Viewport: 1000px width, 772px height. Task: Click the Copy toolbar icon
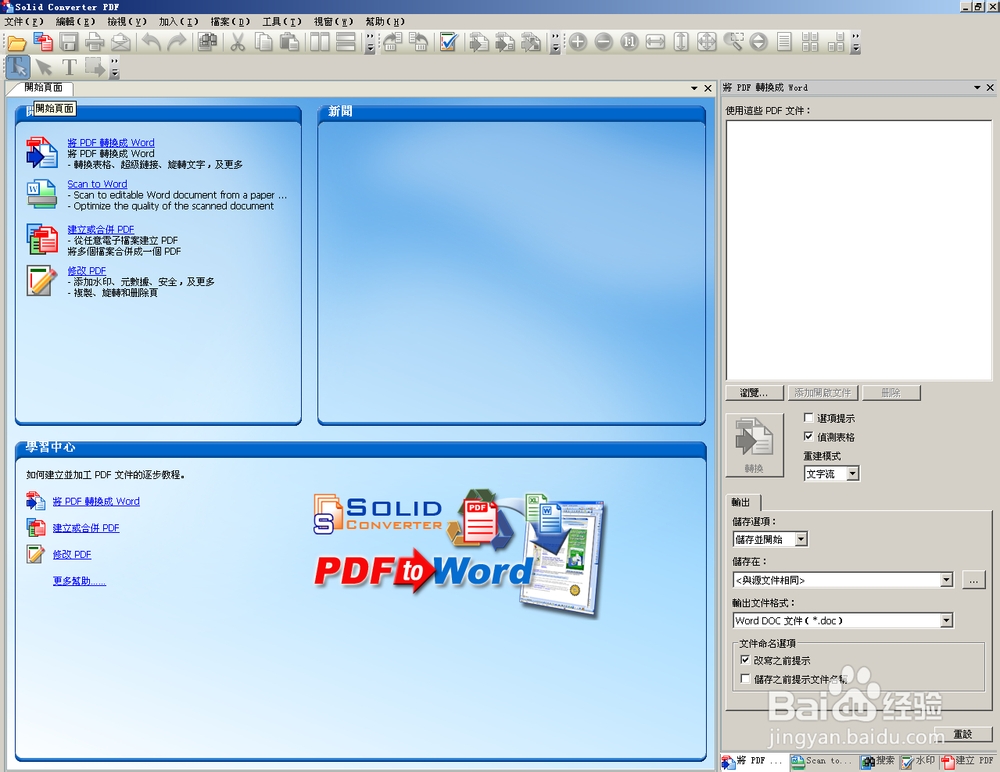coord(263,43)
